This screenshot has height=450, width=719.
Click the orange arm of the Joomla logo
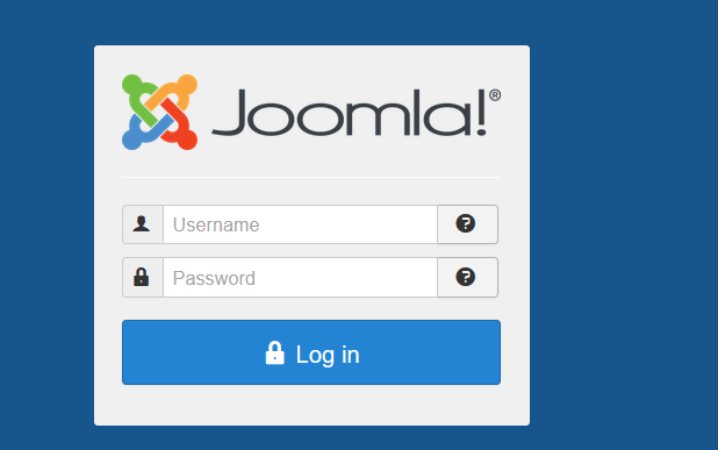177,92
